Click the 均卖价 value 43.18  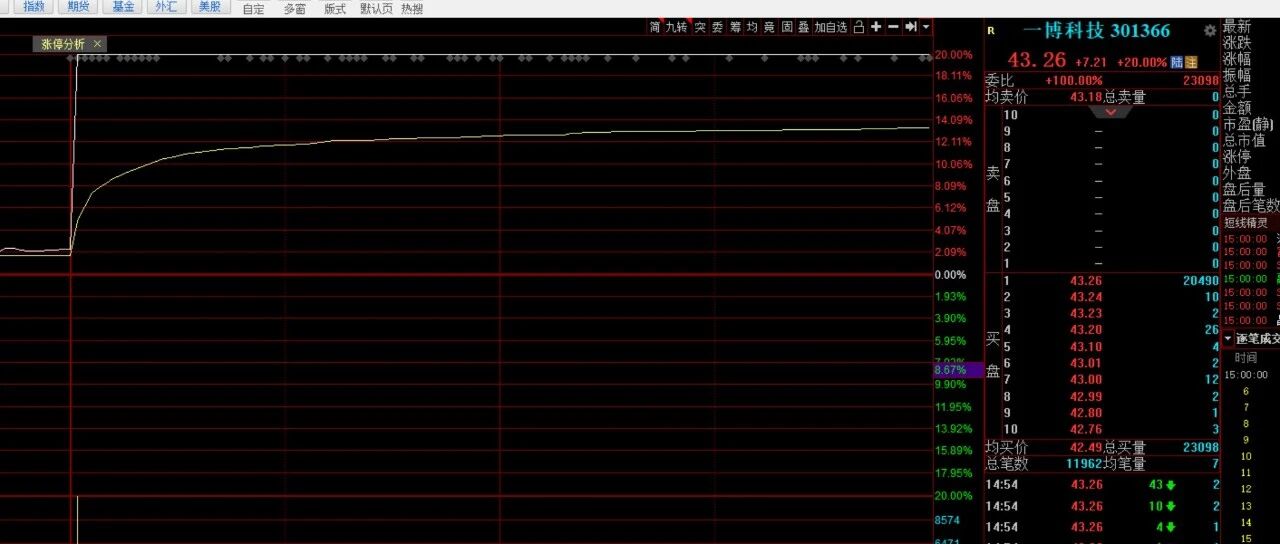click(1085, 97)
